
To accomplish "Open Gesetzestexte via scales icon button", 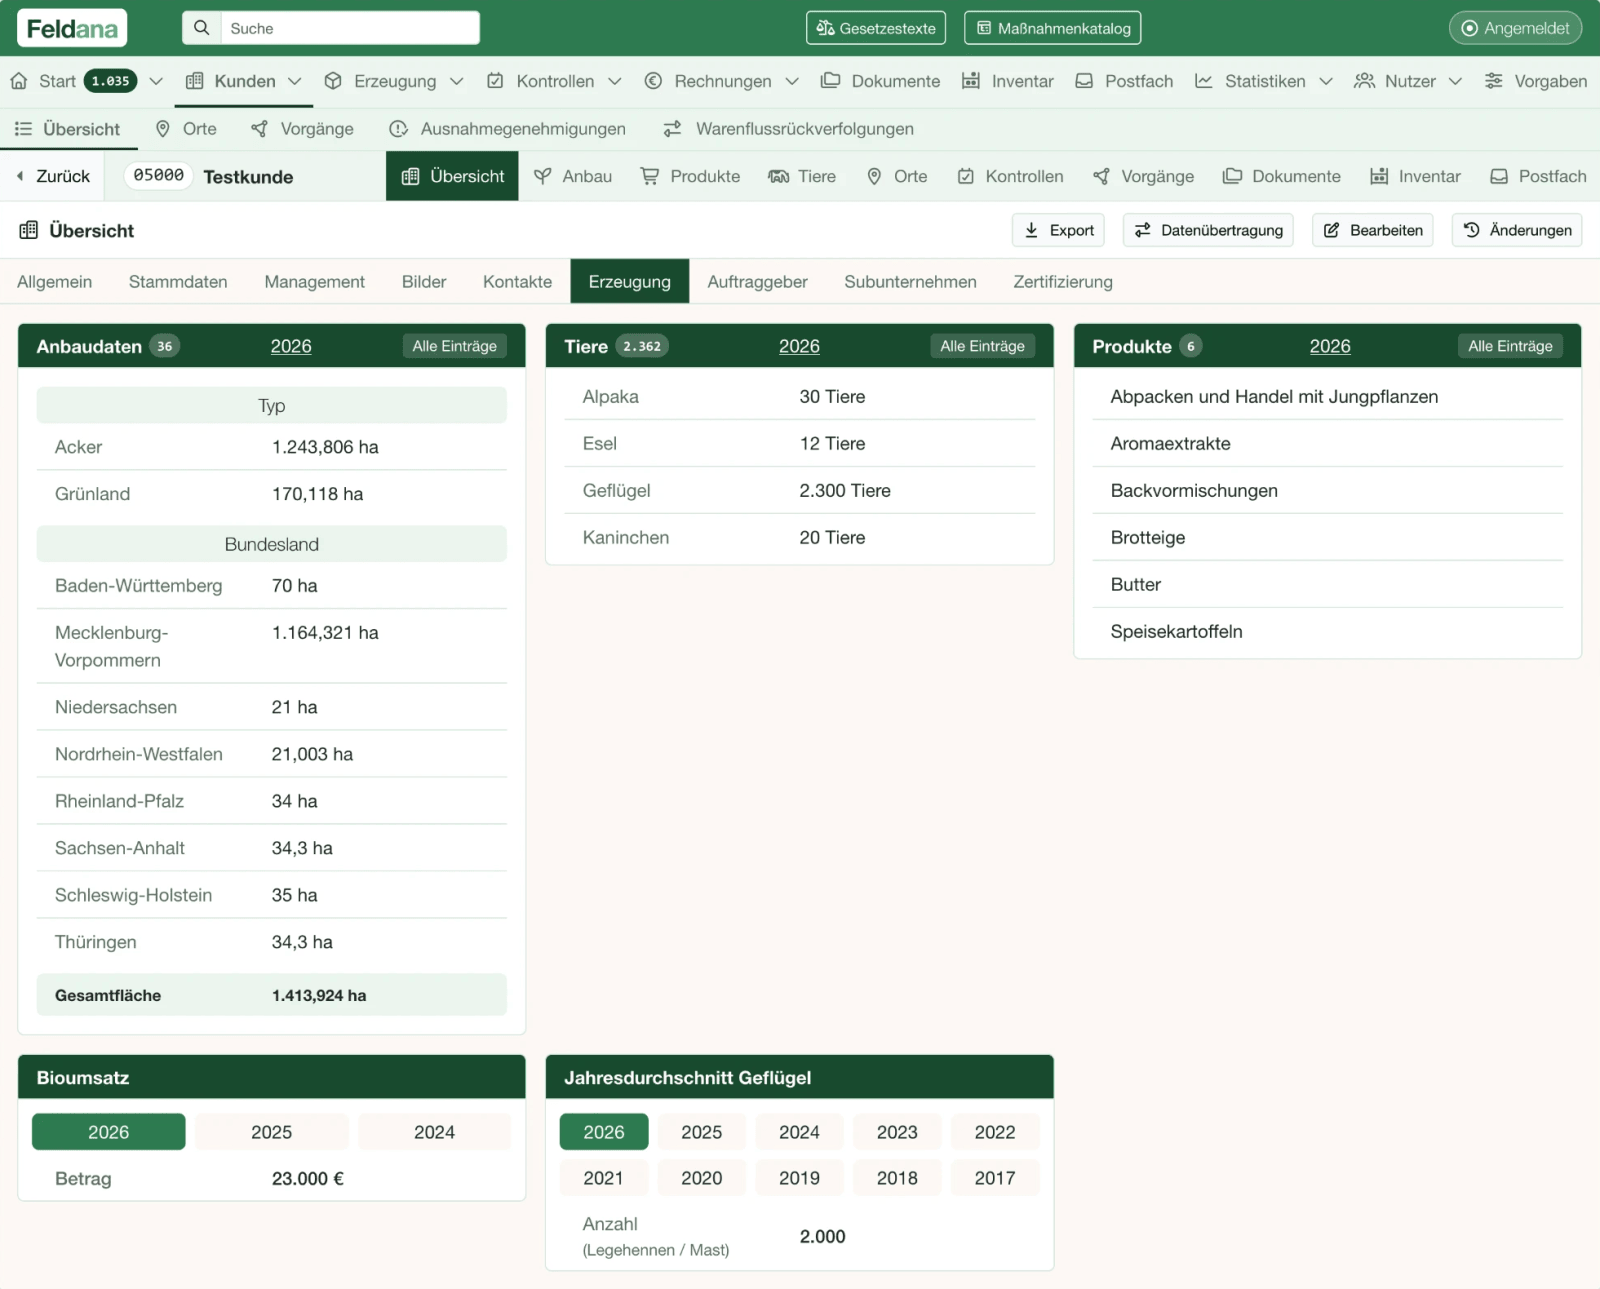I will (876, 28).
